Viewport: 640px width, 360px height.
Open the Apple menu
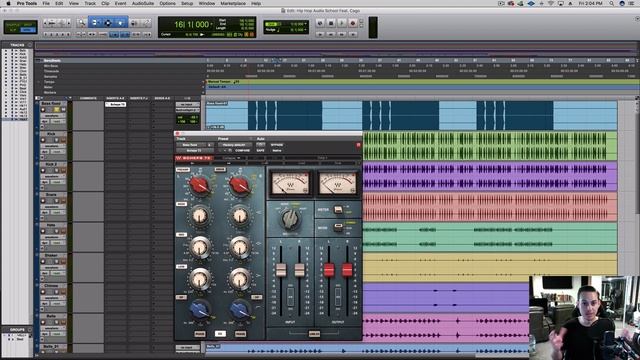click(x=8, y=3)
